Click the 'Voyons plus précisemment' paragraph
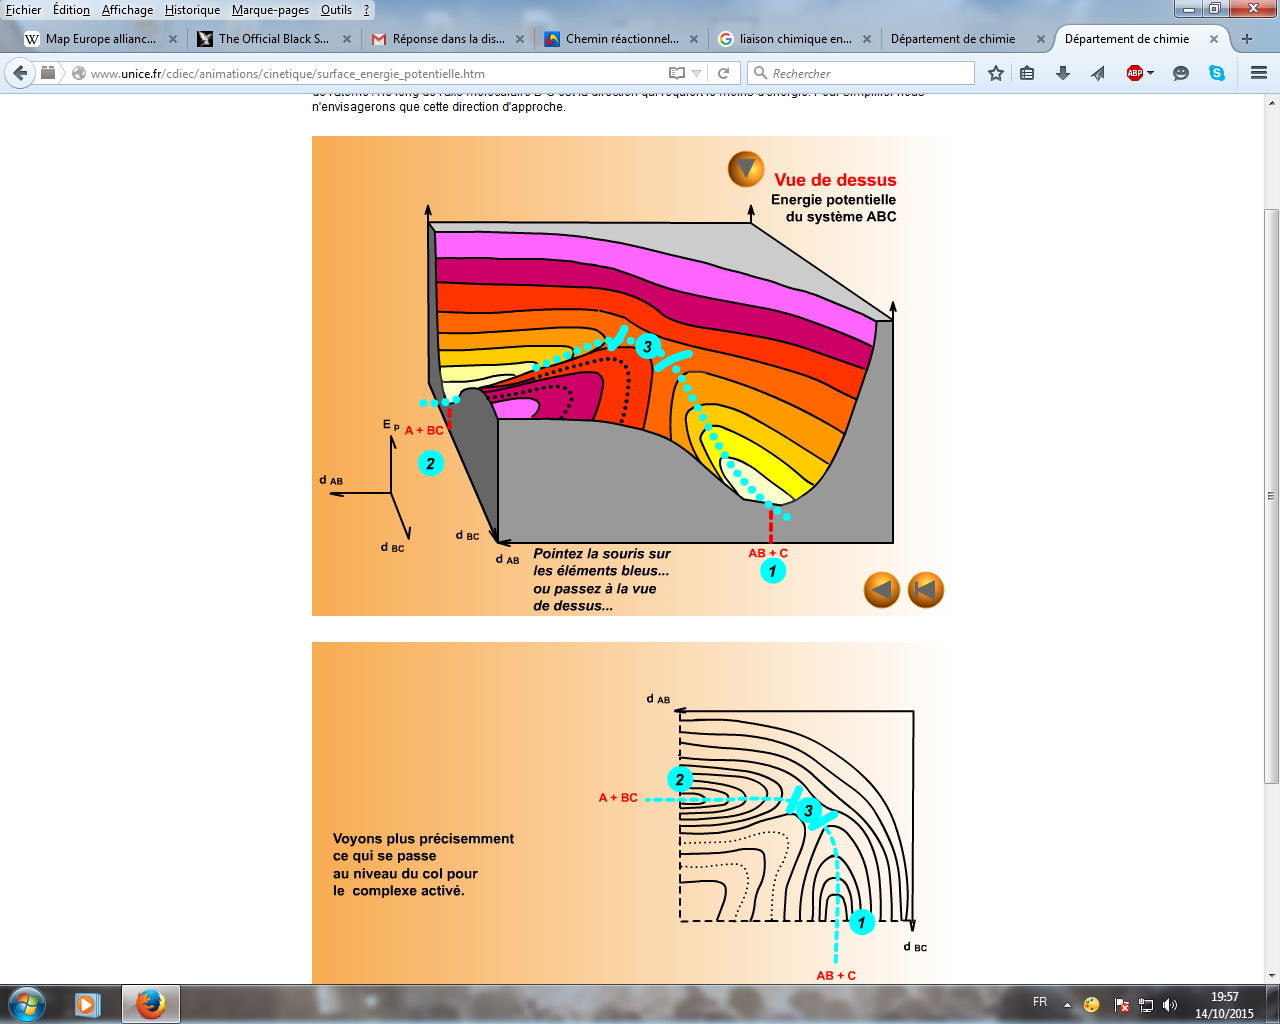Screen dimensions: 1280x1024 coord(423,865)
